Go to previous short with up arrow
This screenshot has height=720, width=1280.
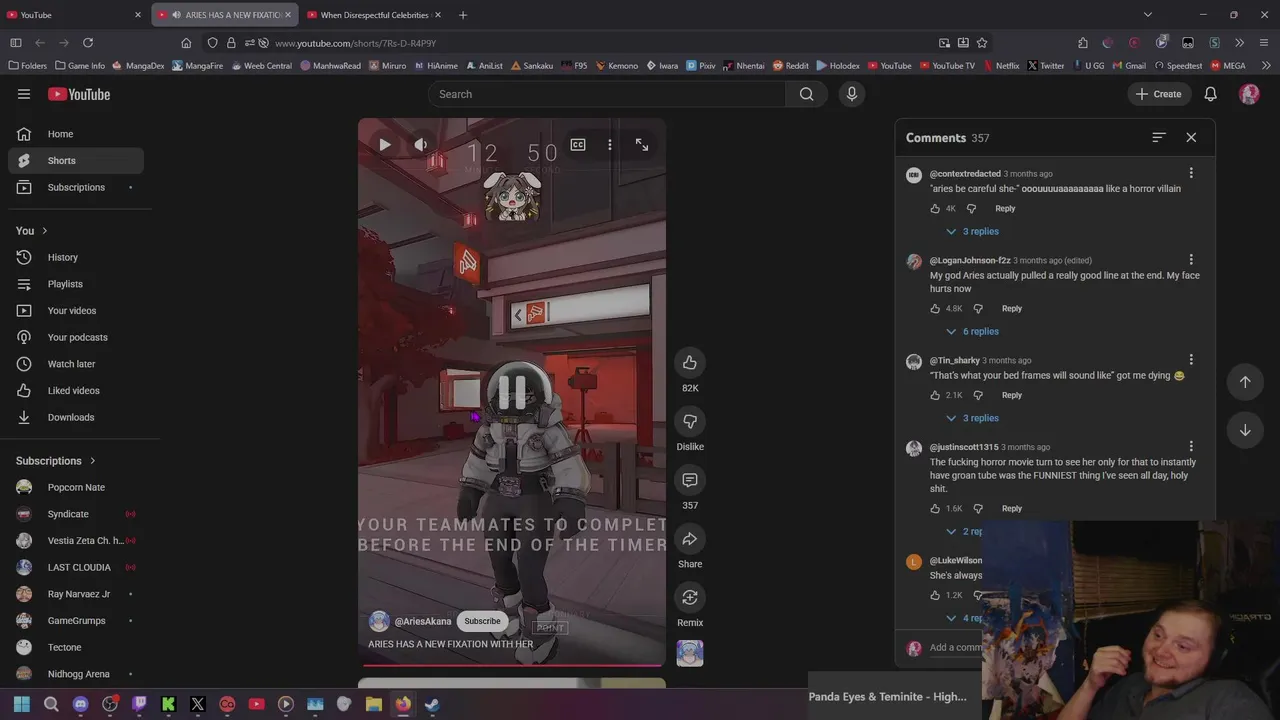coord(1245,381)
